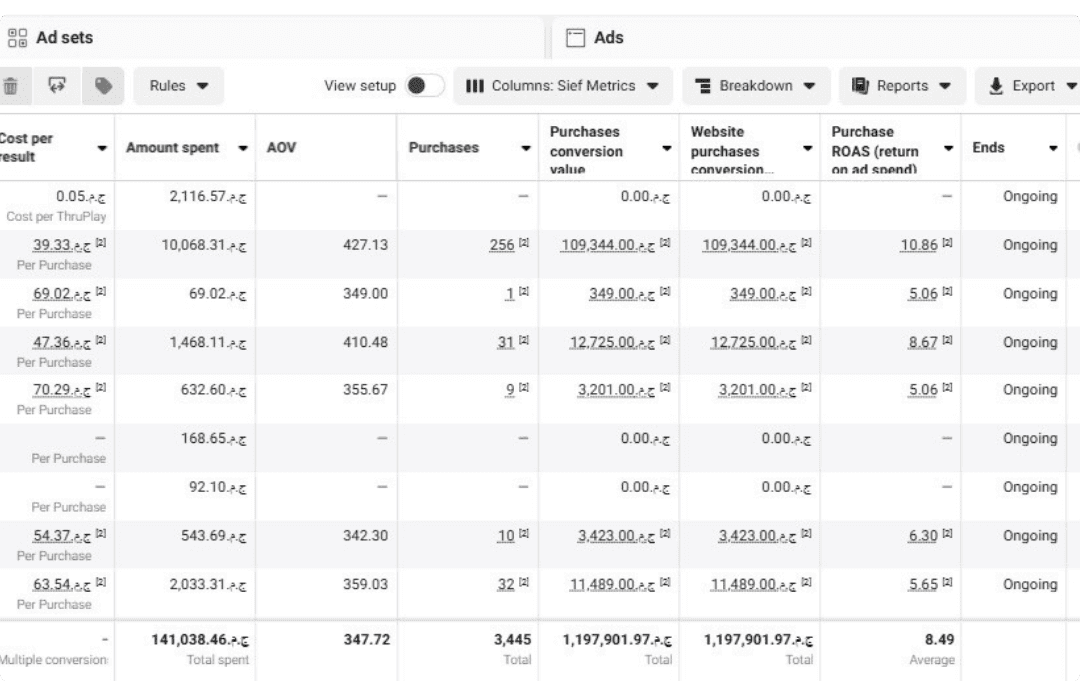This screenshot has height=695, width=1080.
Task: Click the 69.02 cost per purchase link
Action: (x=61, y=294)
